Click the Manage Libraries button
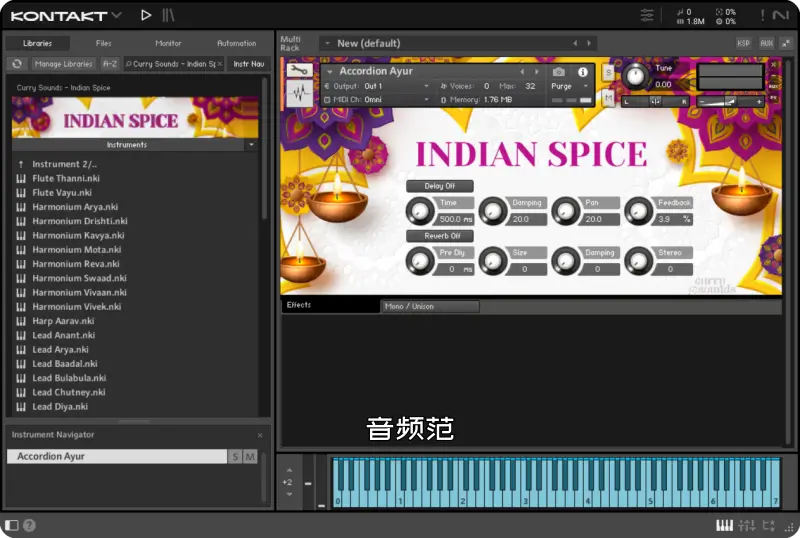This screenshot has height=538, width=800. point(63,64)
